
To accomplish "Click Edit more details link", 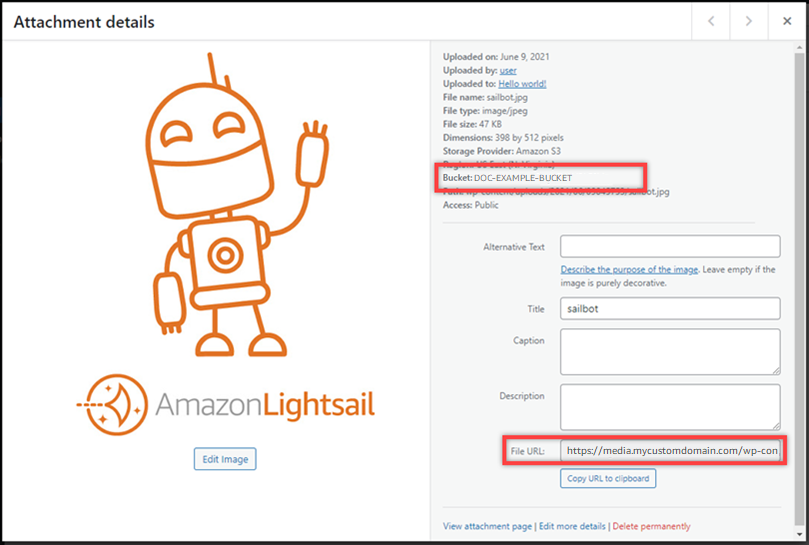I will [573, 526].
